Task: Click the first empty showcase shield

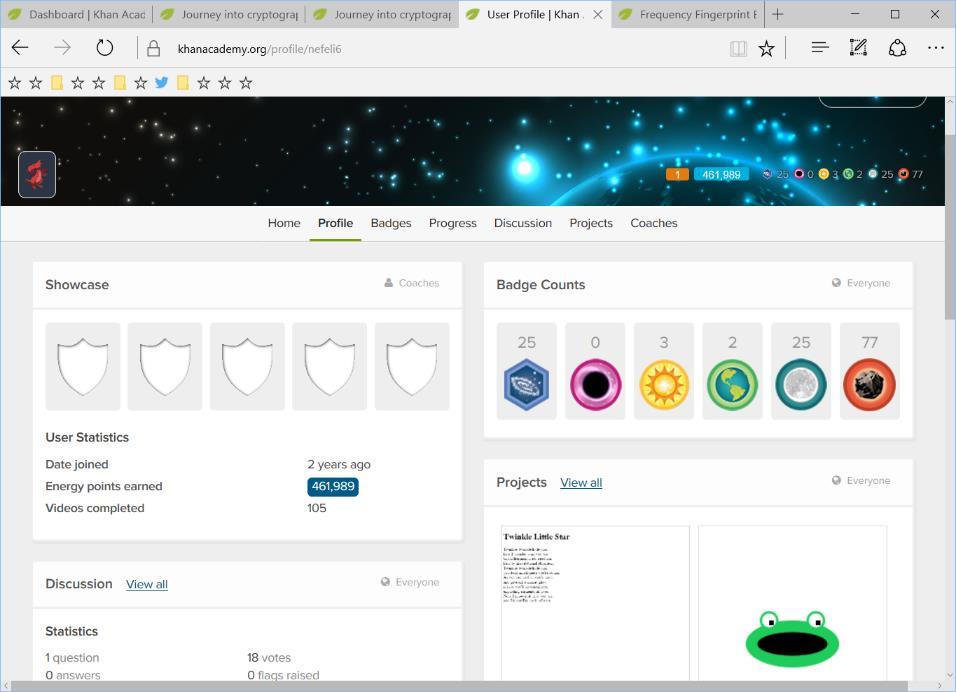Action: click(x=82, y=366)
